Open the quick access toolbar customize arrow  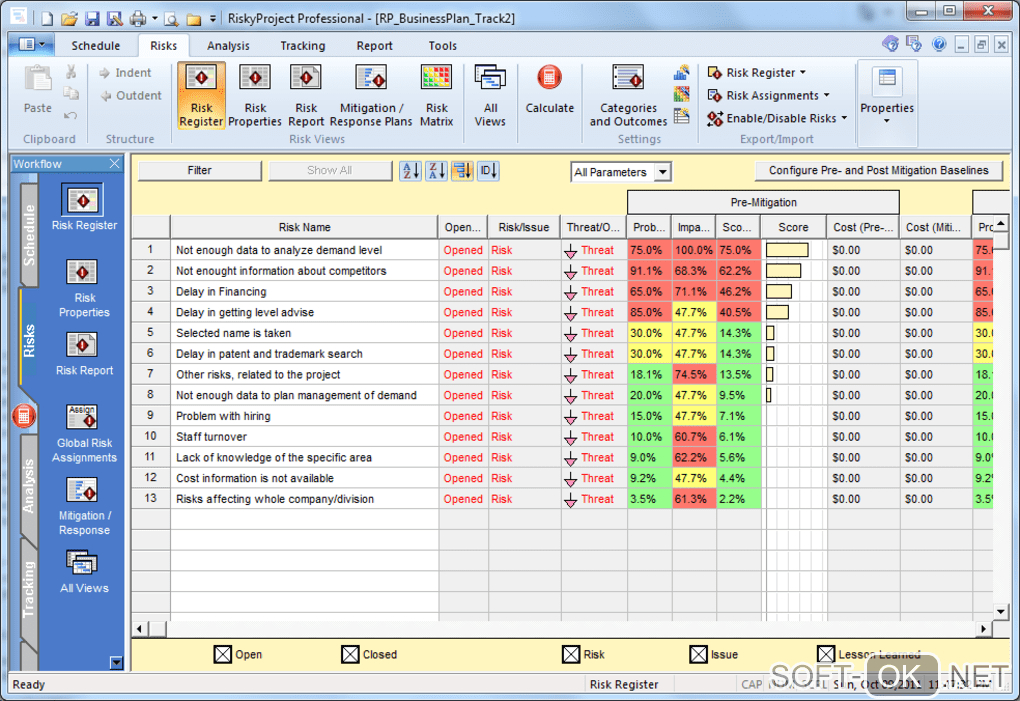coord(212,19)
